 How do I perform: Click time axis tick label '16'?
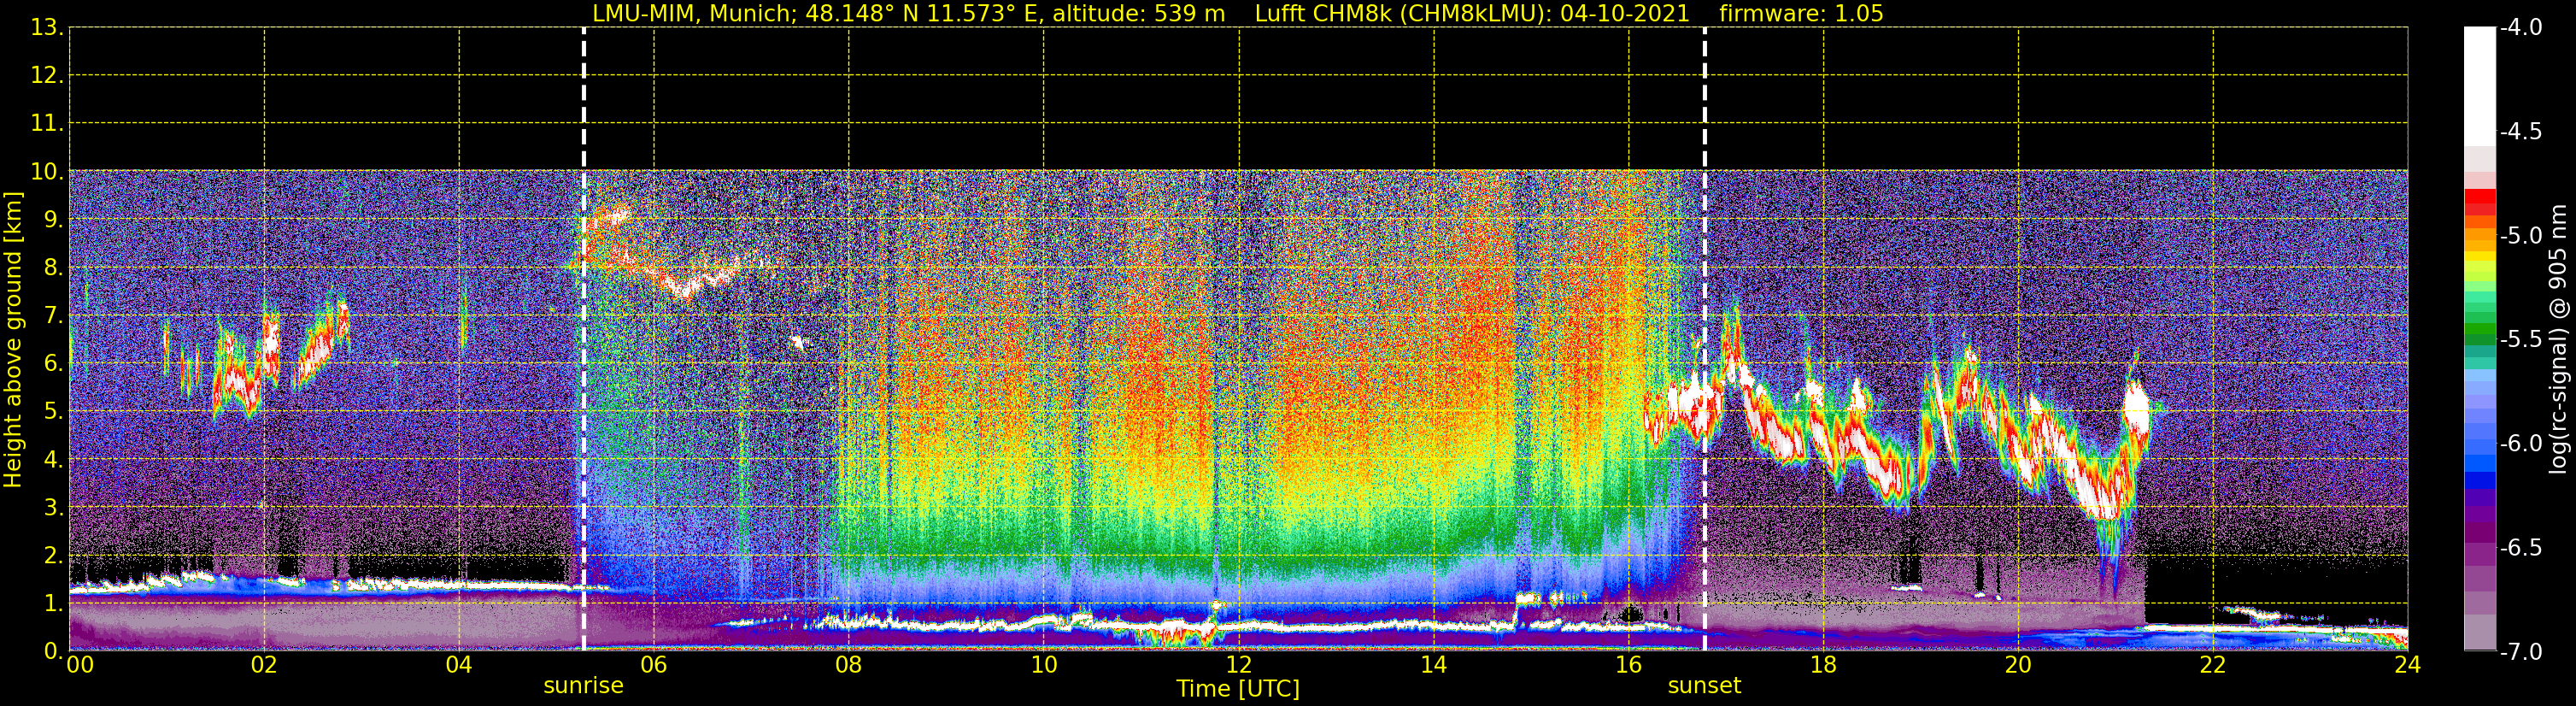tap(1629, 665)
